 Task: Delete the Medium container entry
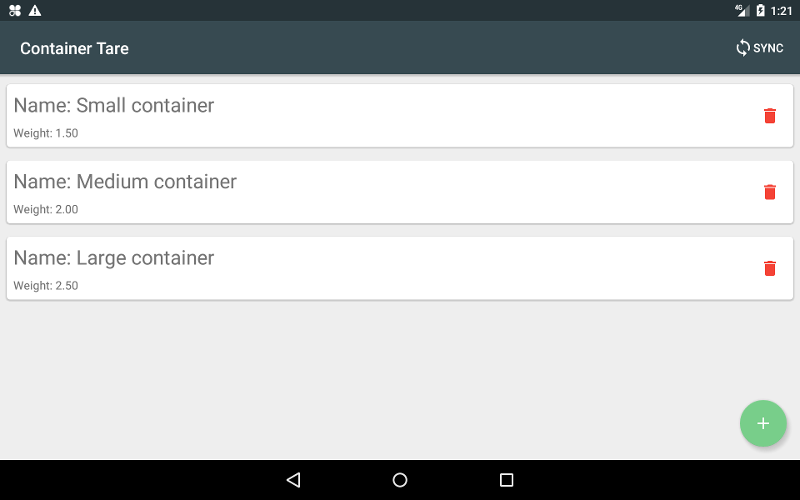tap(769, 192)
